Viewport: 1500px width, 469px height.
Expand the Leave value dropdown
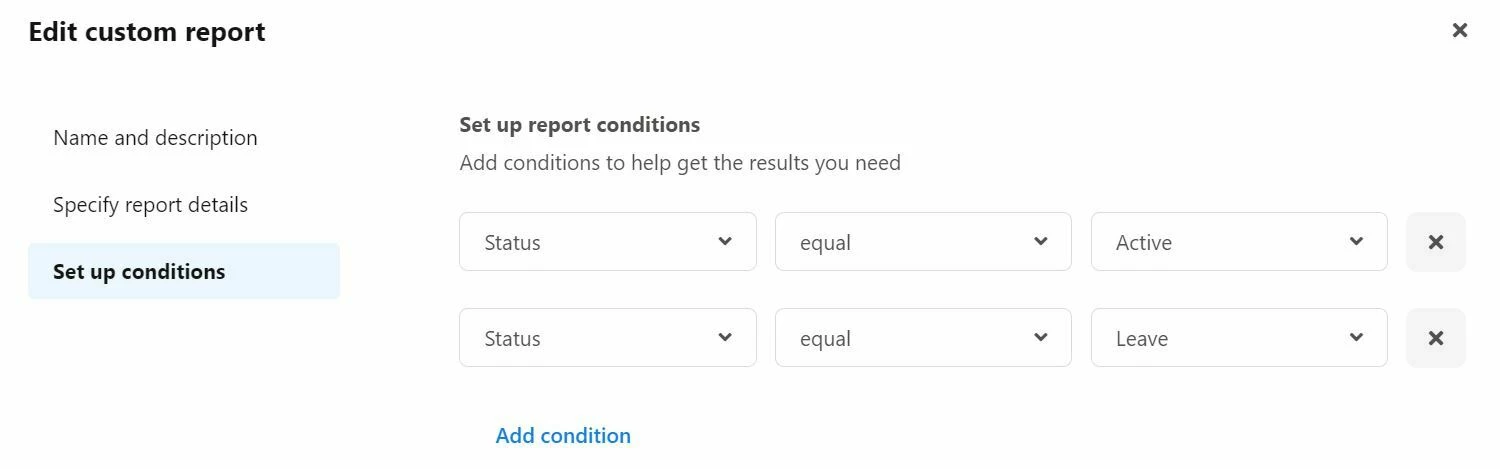point(1239,337)
